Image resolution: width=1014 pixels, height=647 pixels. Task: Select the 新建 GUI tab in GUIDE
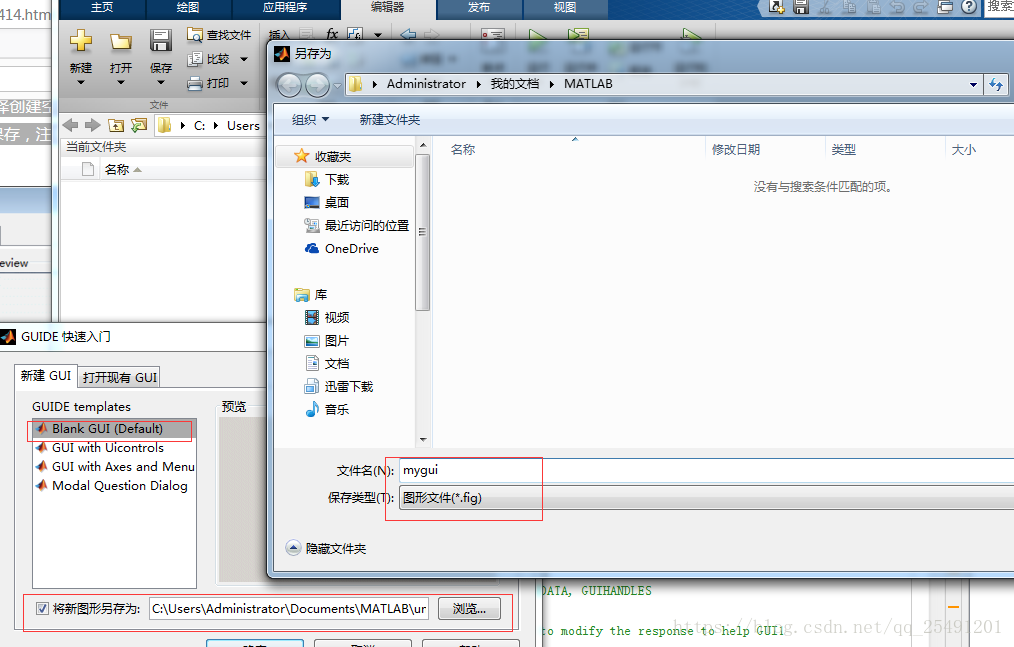coord(46,376)
